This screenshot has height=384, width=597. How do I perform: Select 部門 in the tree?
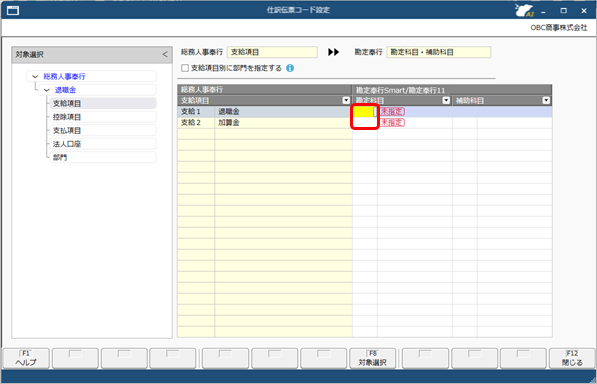[x=103, y=157]
